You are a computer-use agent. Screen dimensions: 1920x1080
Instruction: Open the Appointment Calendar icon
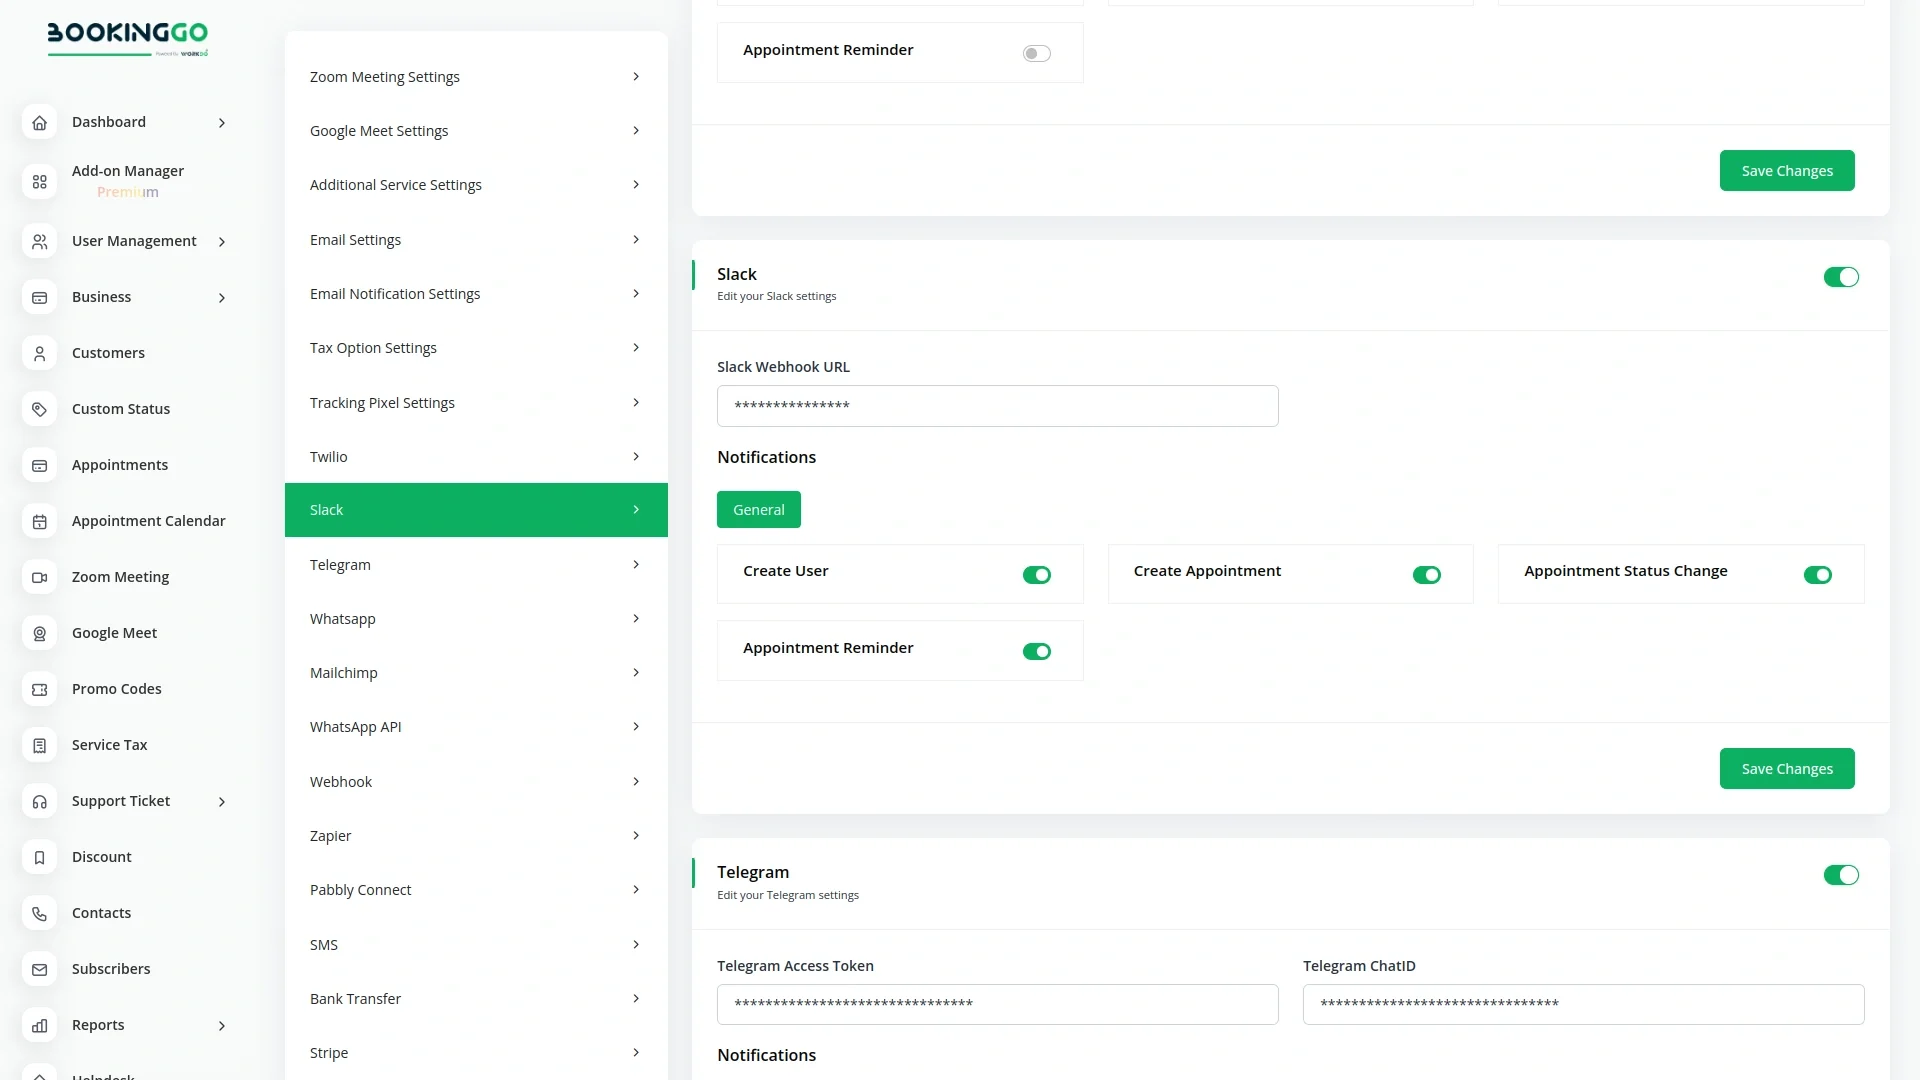(39, 521)
